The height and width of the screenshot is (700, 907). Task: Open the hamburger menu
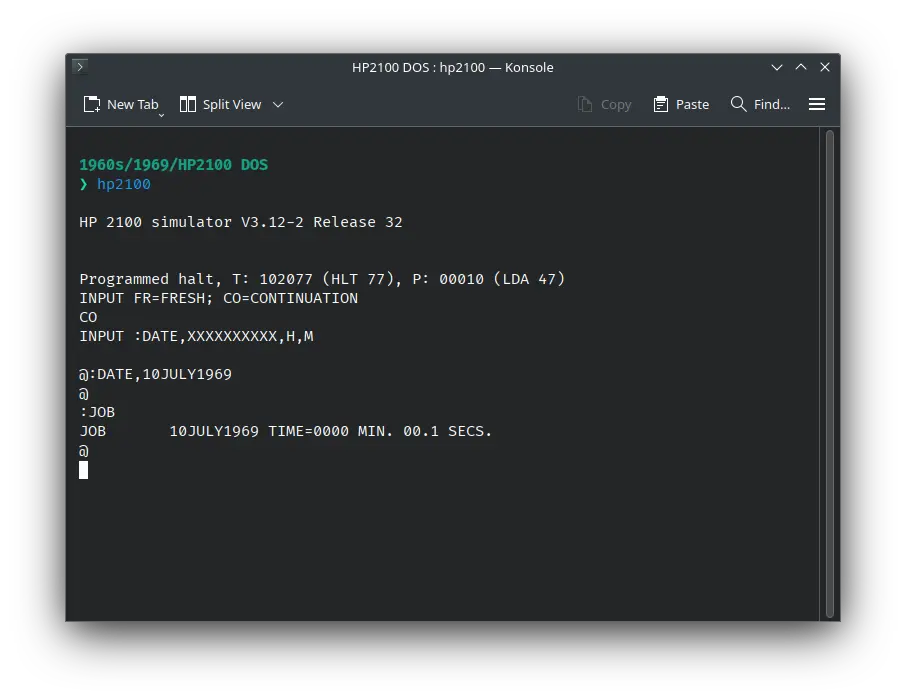pyautogui.click(x=817, y=104)
